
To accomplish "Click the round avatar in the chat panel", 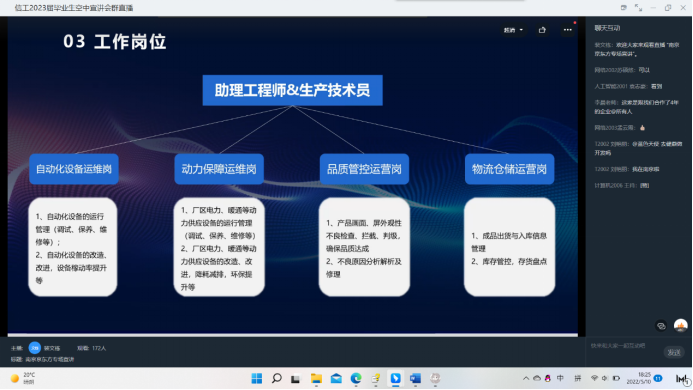I will 681,325.
